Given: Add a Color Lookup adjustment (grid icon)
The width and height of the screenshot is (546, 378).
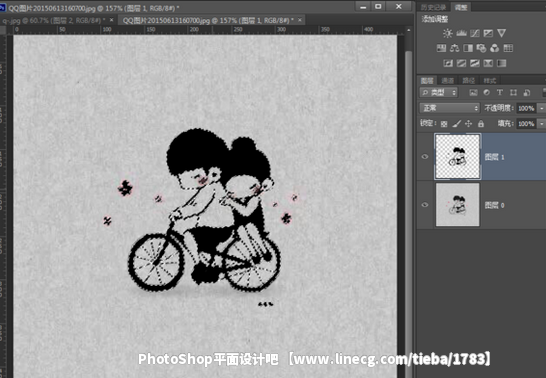Looking at the screenshot, I should click(508, 48).
